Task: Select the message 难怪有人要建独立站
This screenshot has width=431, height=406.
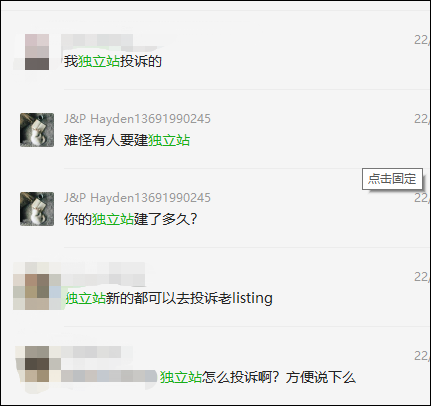Action: (x=127, y=140)
